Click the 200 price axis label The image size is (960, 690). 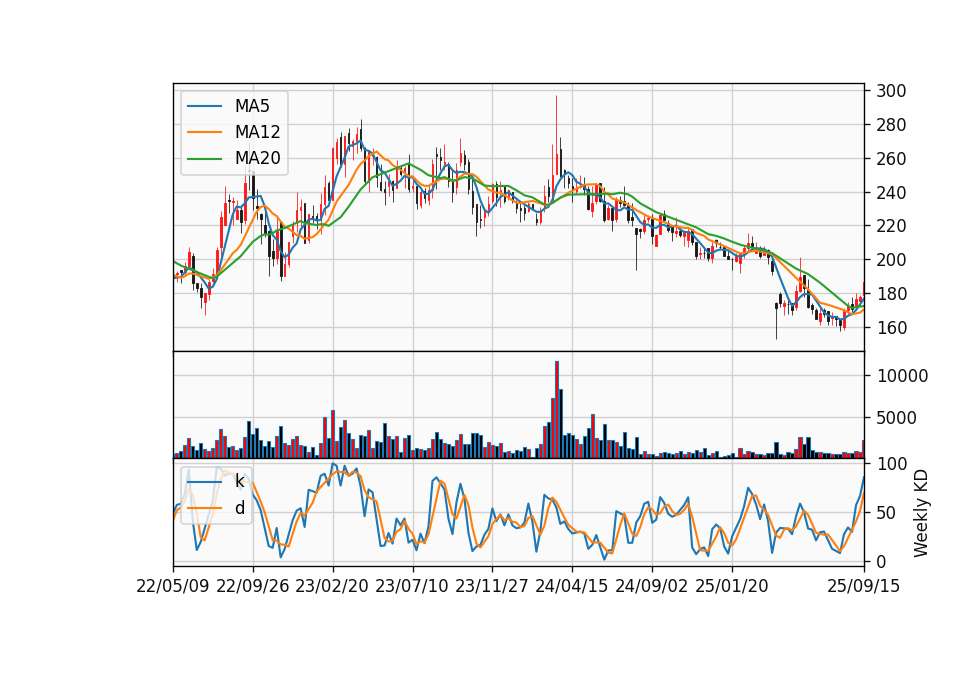pyautogui.click(x=891, y=260)
